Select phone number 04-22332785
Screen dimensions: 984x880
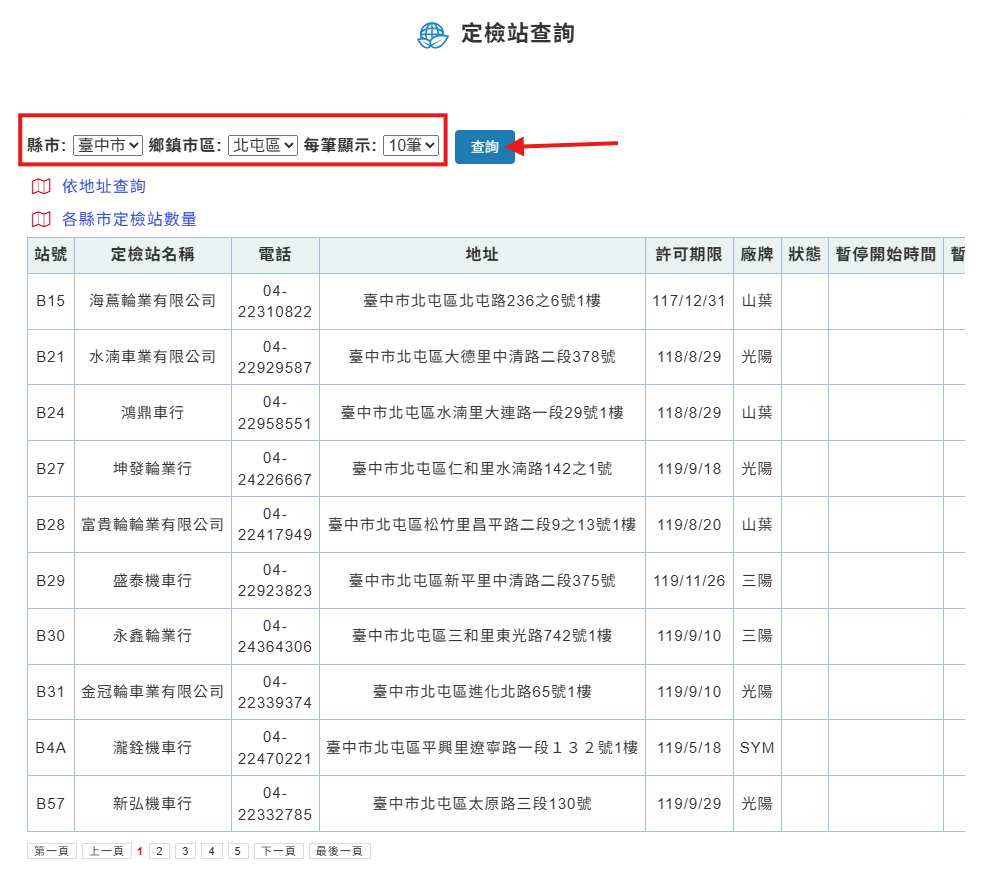[275, 803]
